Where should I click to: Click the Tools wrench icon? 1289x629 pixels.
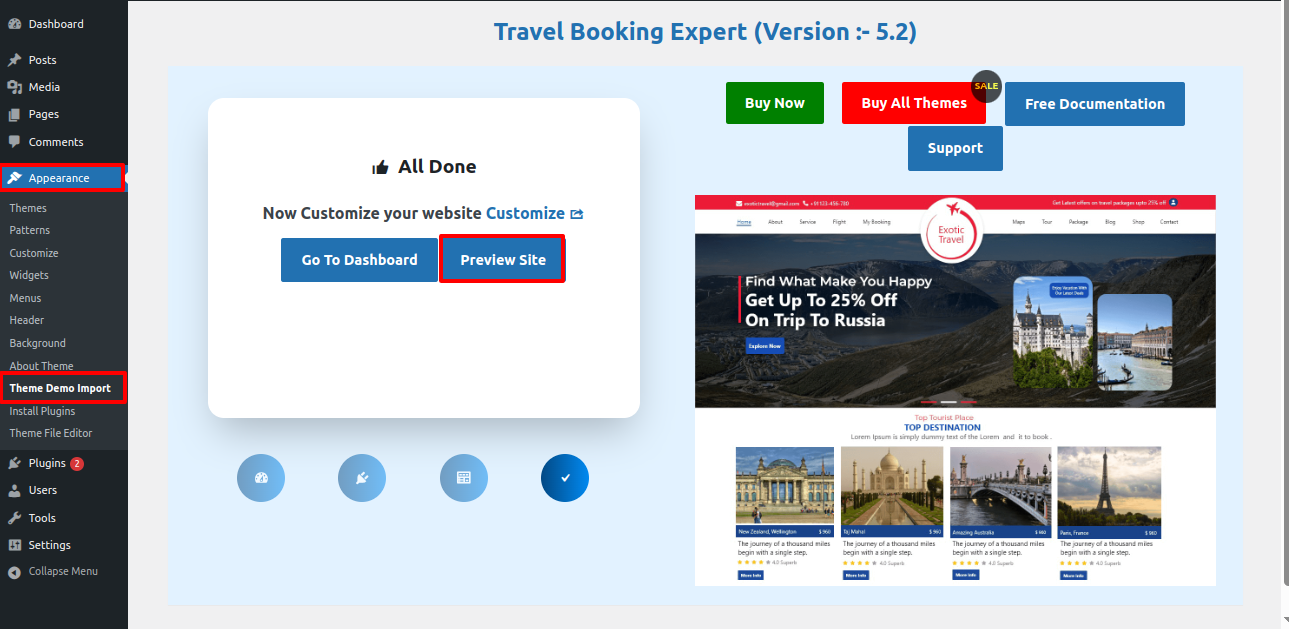(14, 518)
